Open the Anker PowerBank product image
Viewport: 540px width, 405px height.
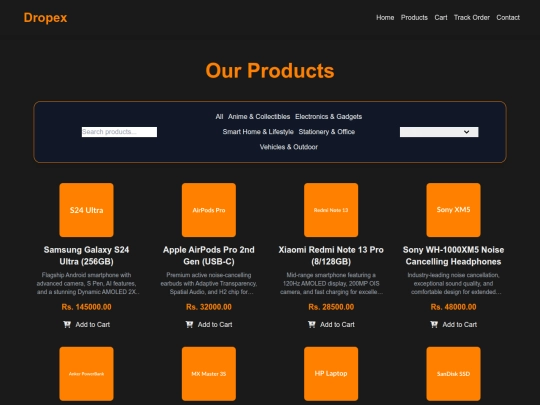86,374
